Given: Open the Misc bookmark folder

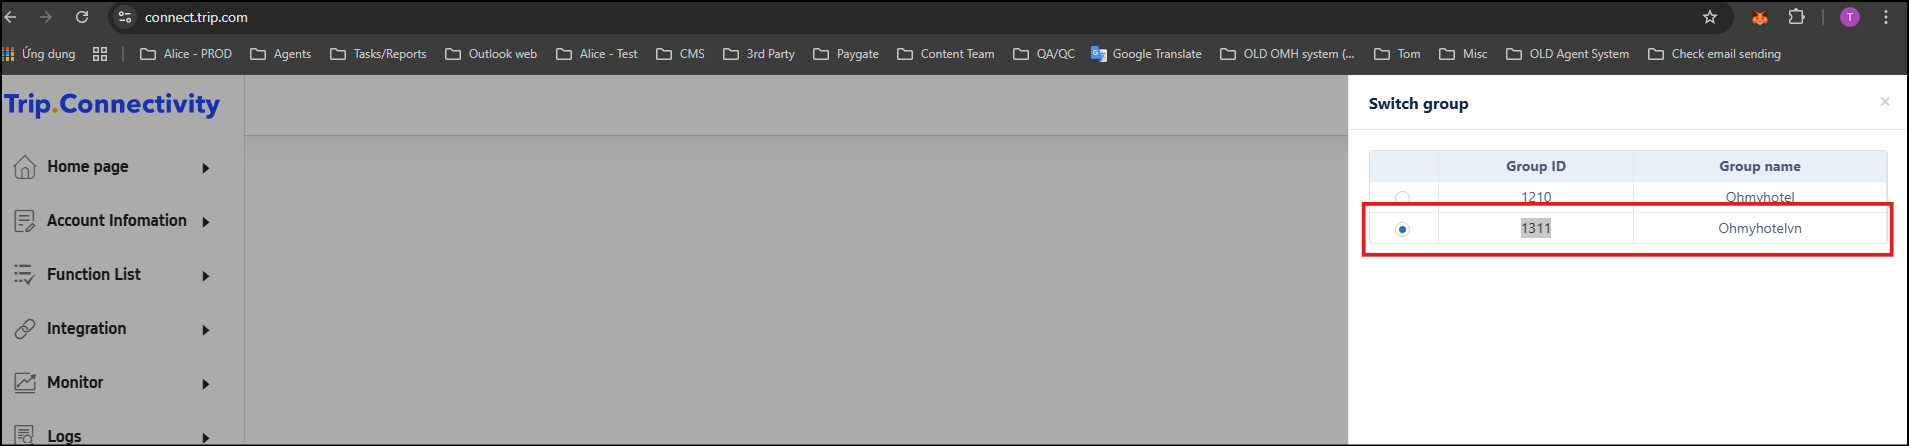Looking at the screenshot, I should (x=1463, y=54).
